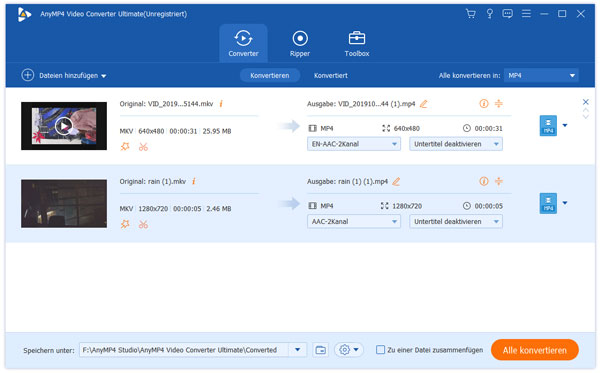Expand the Alle konvertieren in MP4 dropdown
The image size is (600, 373).
541,75
